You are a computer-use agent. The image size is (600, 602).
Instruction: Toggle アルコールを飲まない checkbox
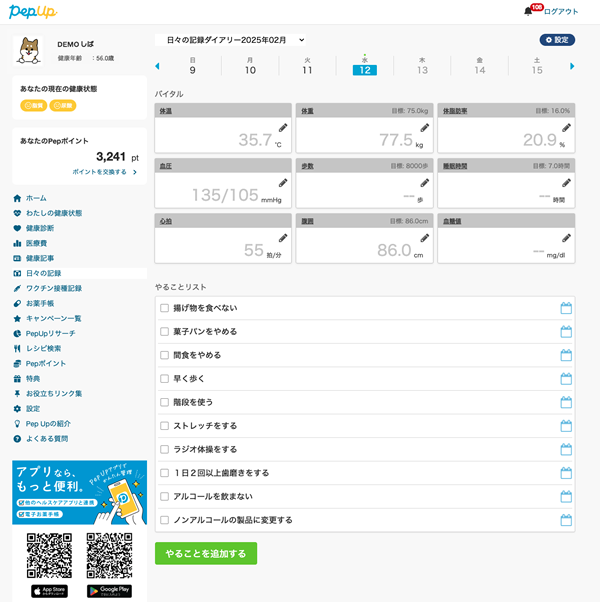point(165,497)
